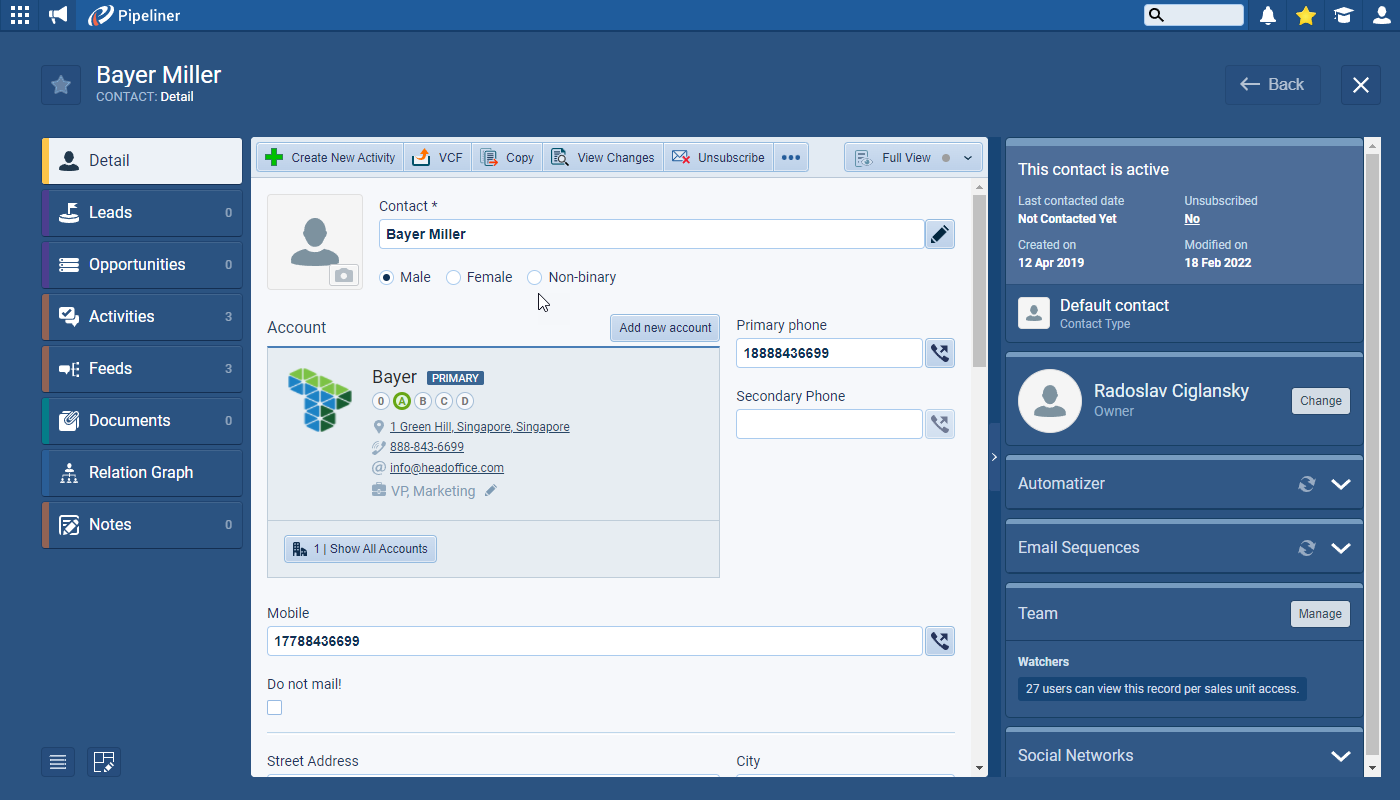Edit the VP, Marketing position pencil
This screenshot has height=800, width=1400.
coord(490,491)
